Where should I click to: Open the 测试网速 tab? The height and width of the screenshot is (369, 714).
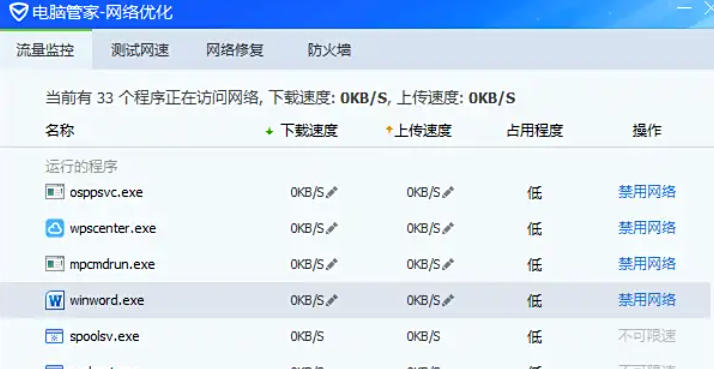pos(140,50)
